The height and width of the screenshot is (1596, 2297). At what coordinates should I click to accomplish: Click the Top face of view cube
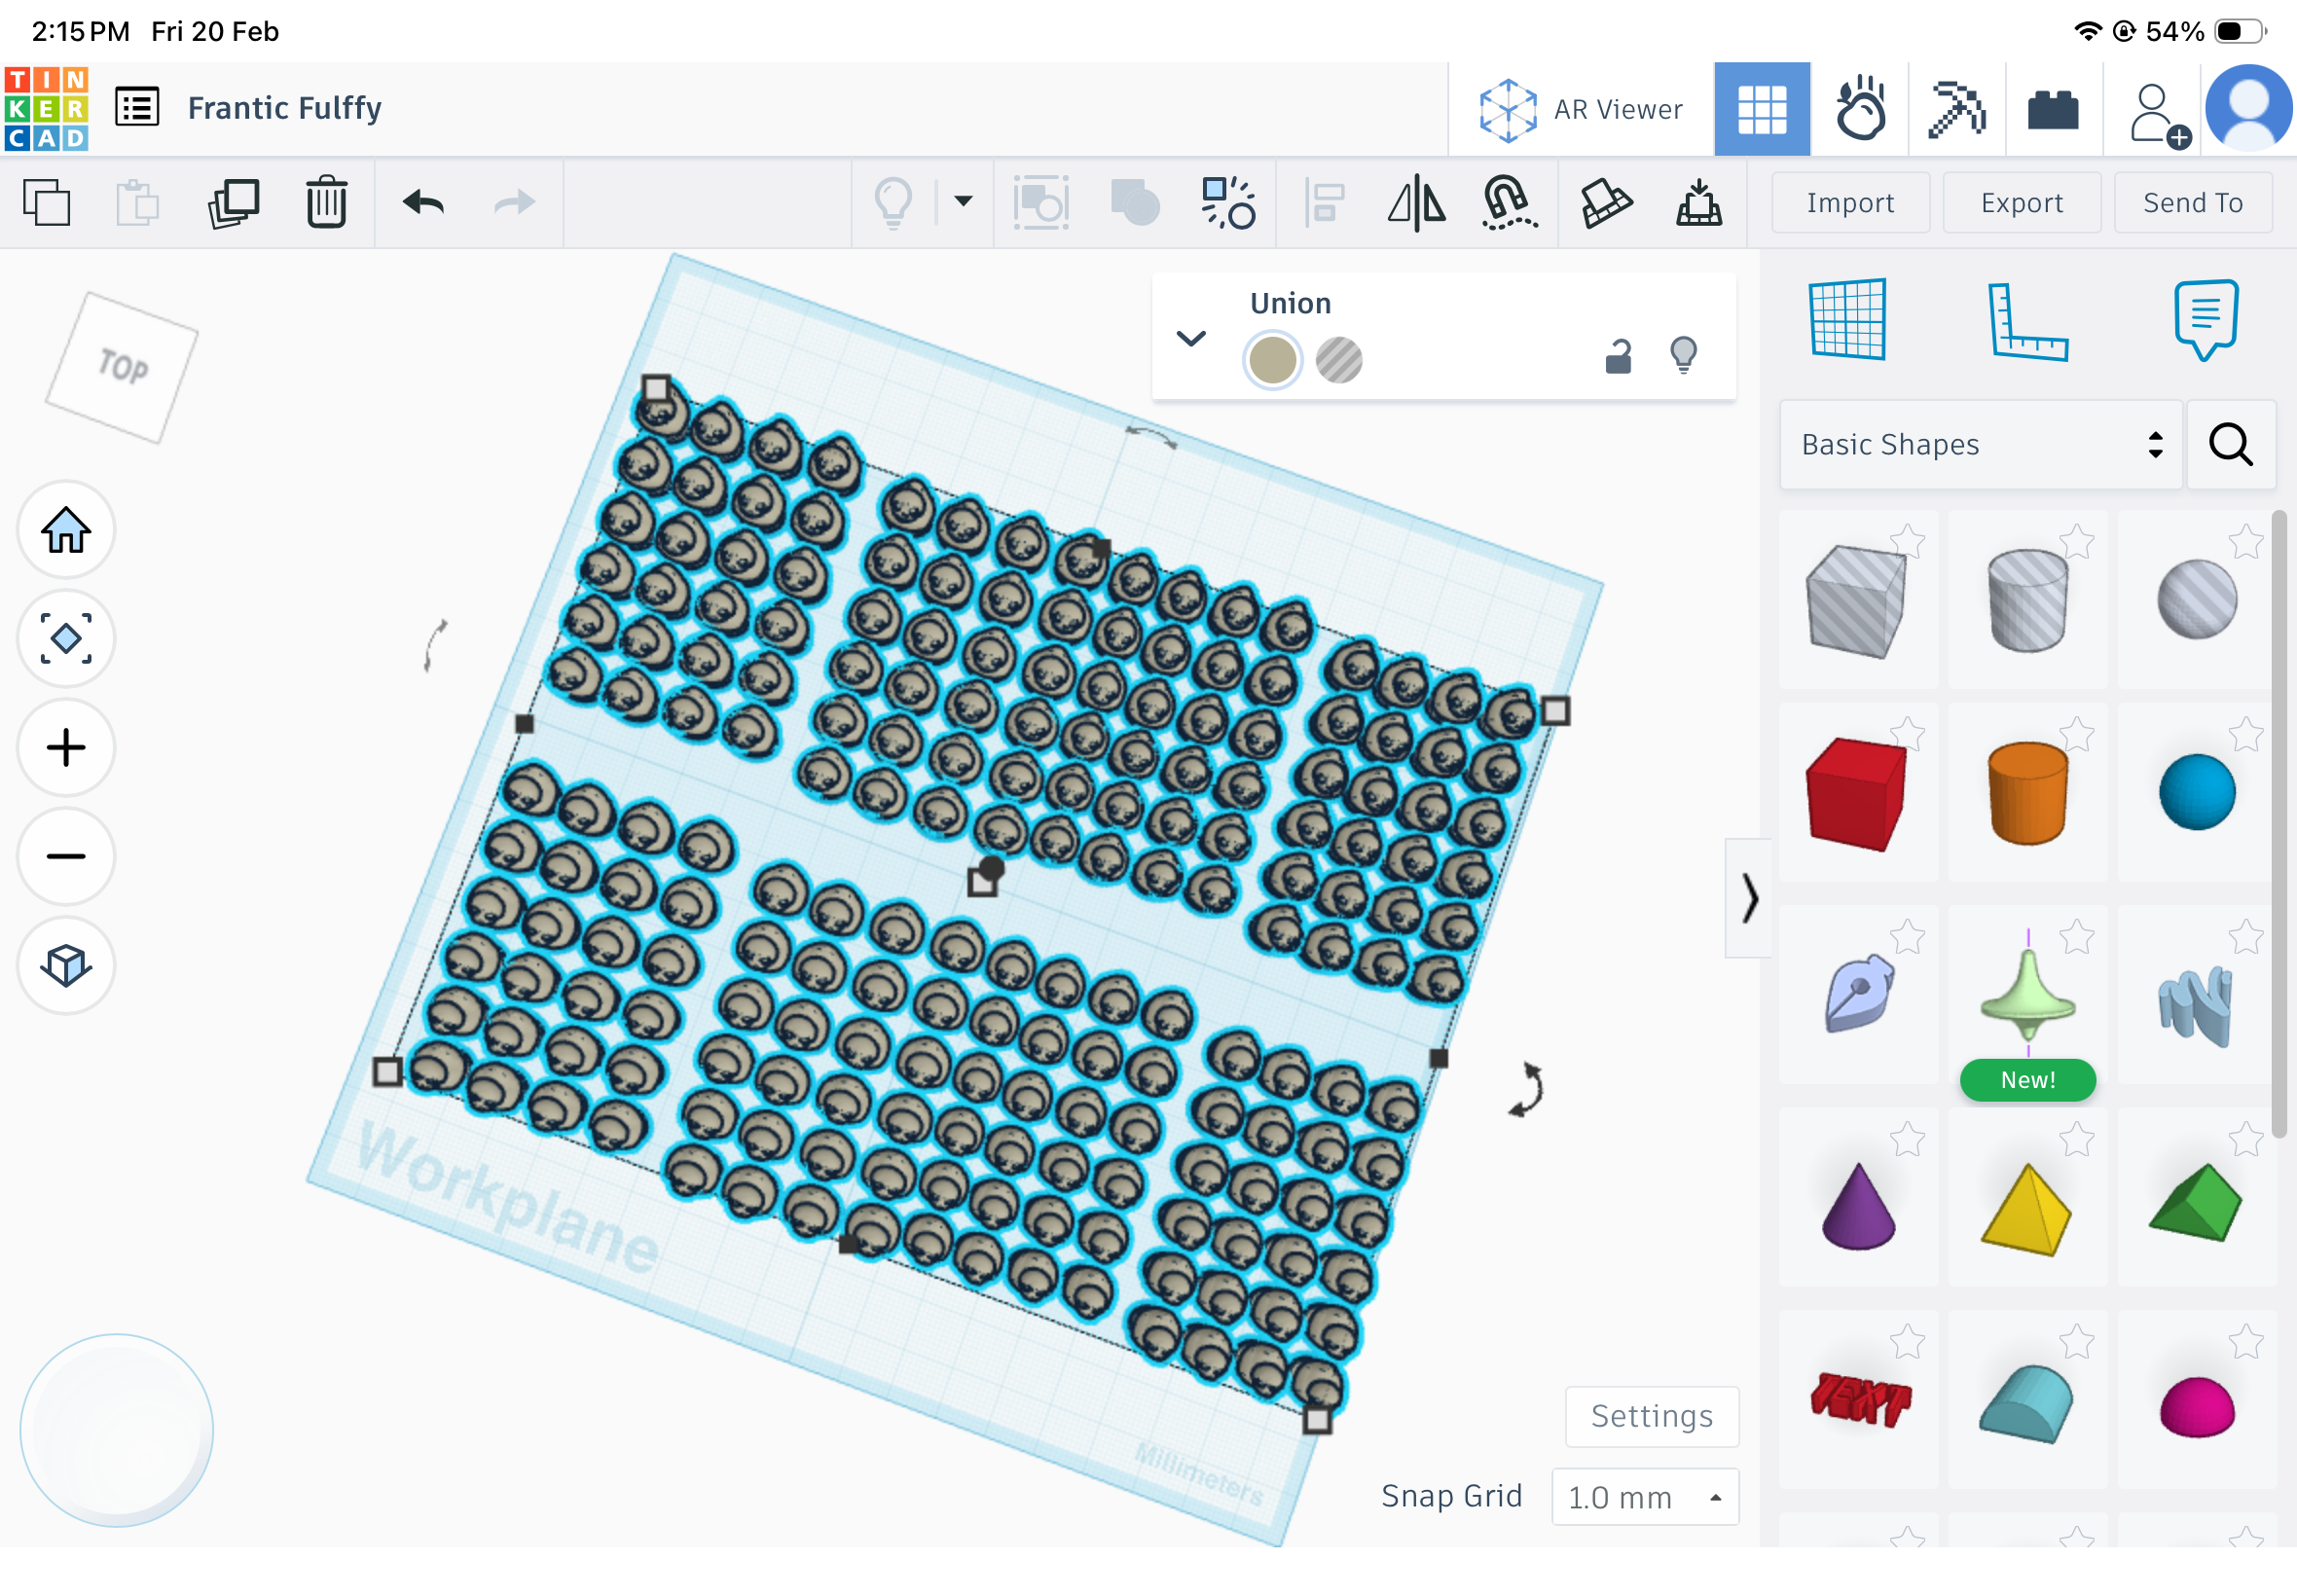(x=122, y=367)
